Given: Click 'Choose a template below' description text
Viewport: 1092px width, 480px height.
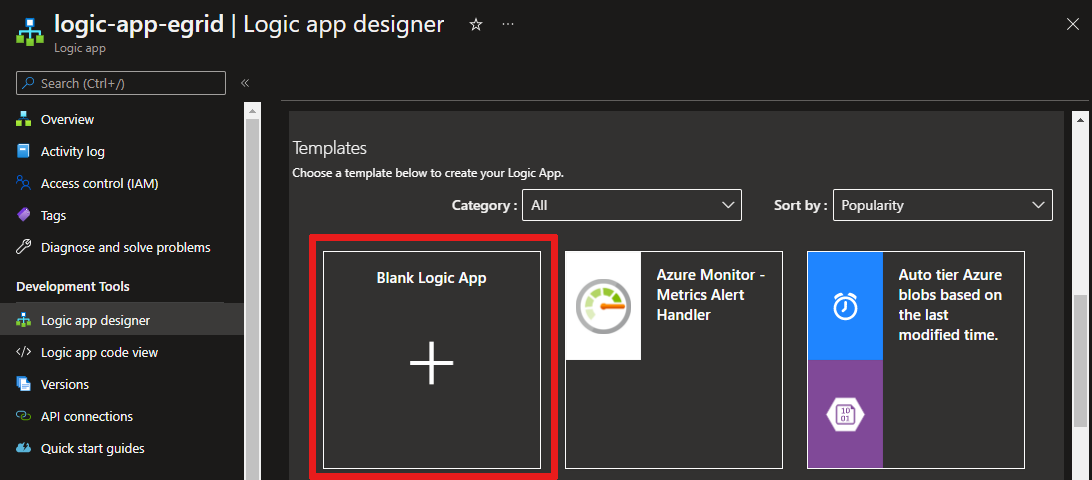Looking at the screenshot, I should pyautogui.click(x=428, y=173).
